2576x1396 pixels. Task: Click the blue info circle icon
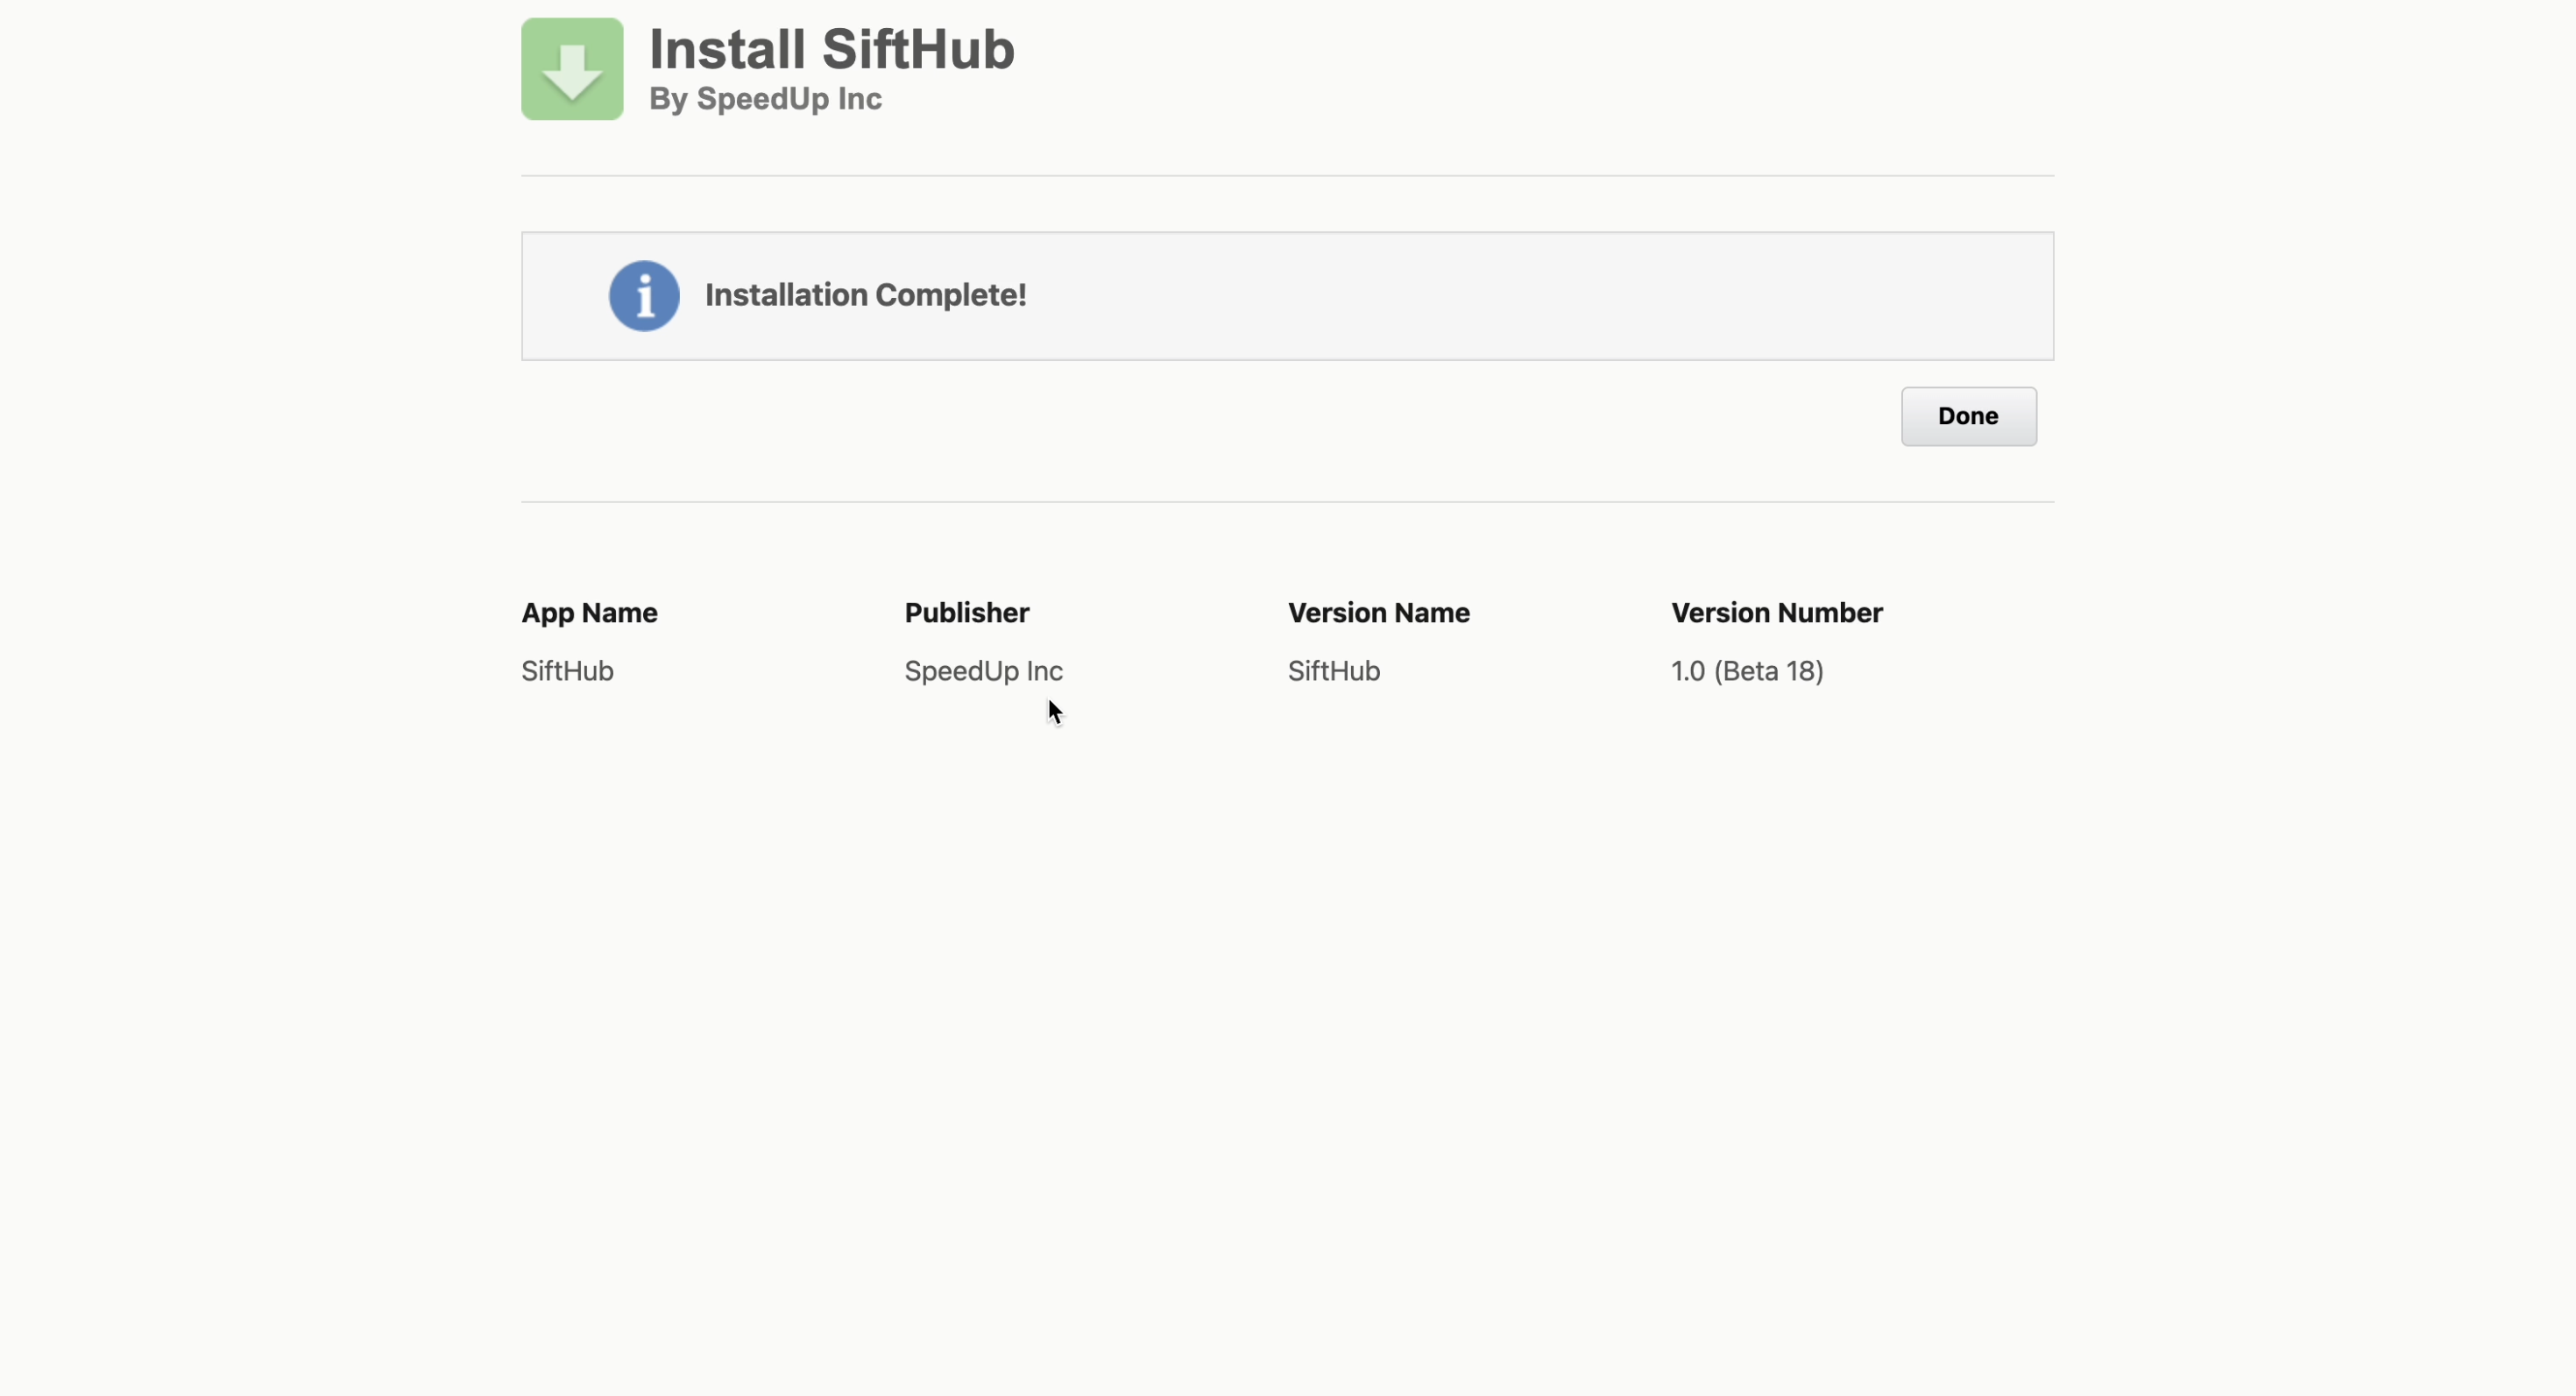pos(644,296)
